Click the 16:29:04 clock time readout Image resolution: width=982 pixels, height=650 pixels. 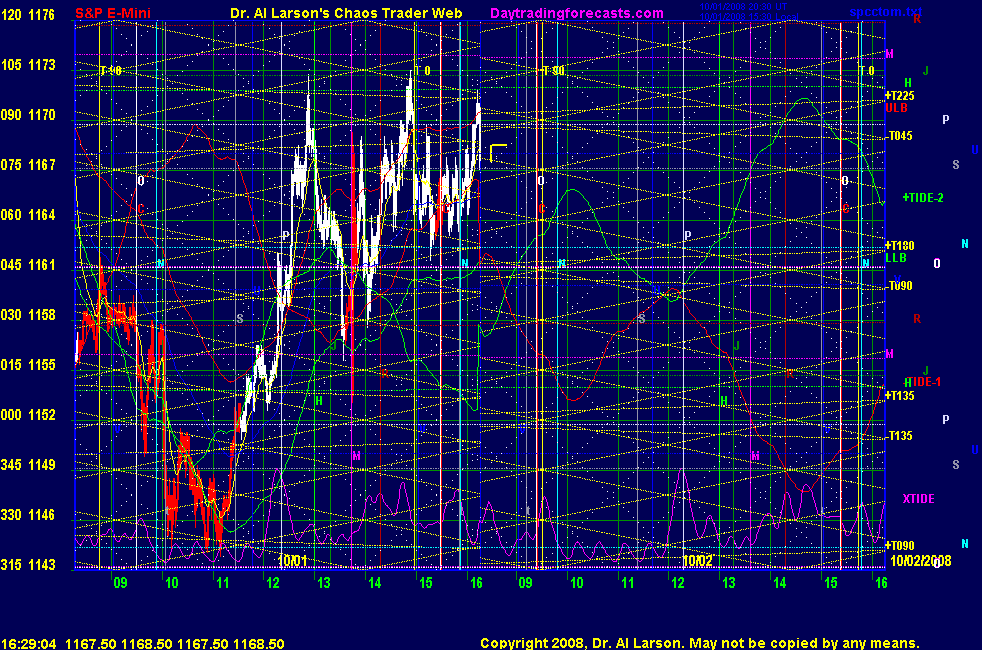point(29,644)
